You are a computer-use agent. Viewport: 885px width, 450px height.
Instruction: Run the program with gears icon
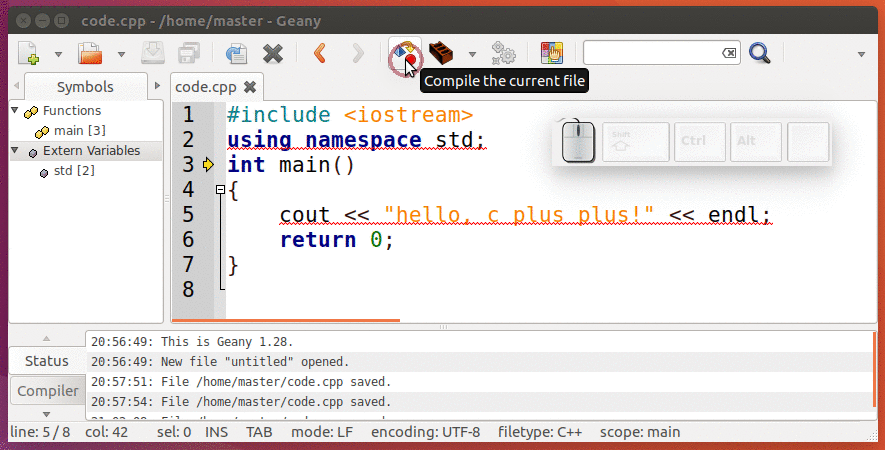tap(503, 53)
